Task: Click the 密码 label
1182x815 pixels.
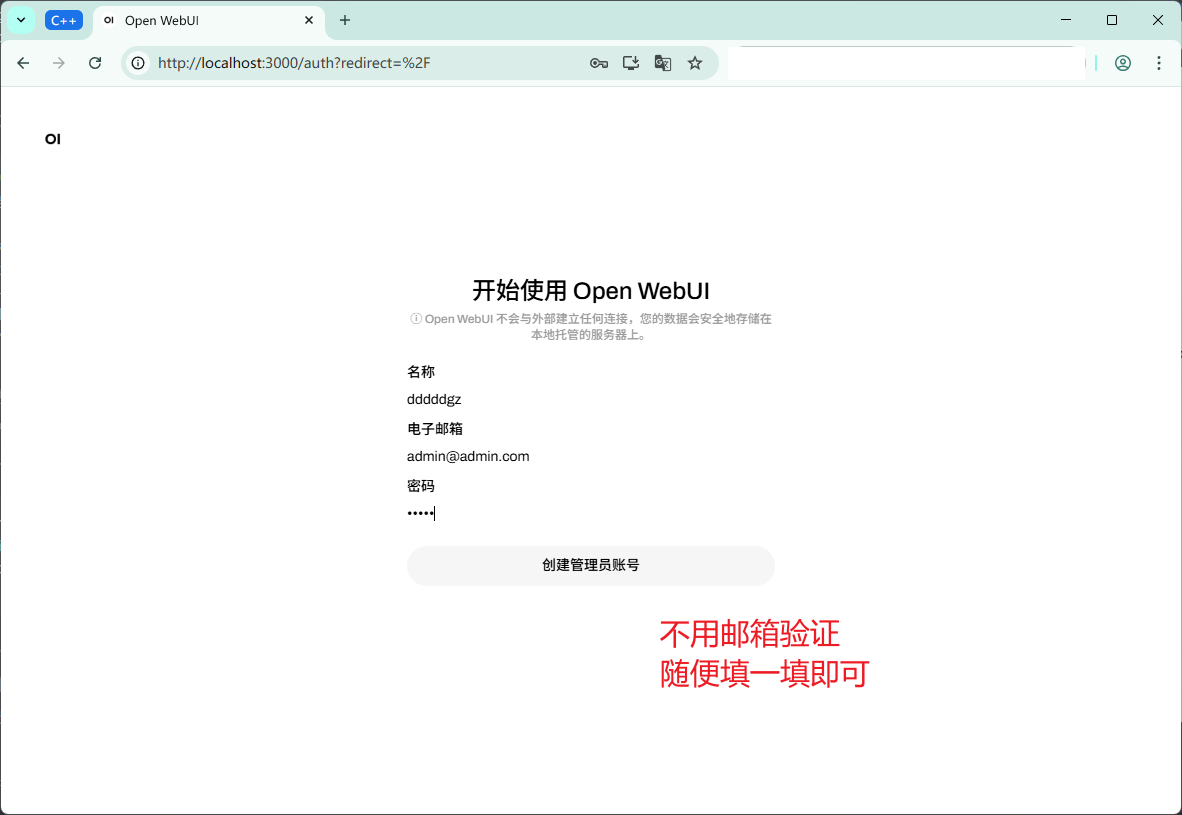Action: pyautogui.click(x=421, y=486)
